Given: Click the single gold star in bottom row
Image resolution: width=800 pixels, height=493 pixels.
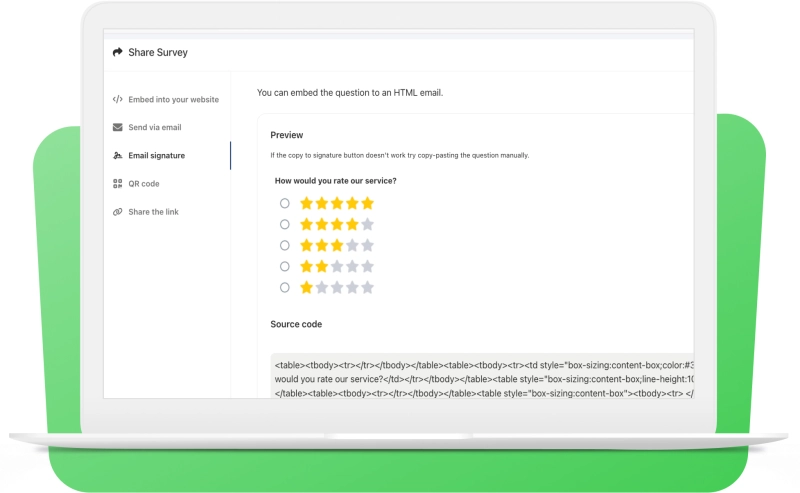Looking at the screenshot, I should coord(307,287).
